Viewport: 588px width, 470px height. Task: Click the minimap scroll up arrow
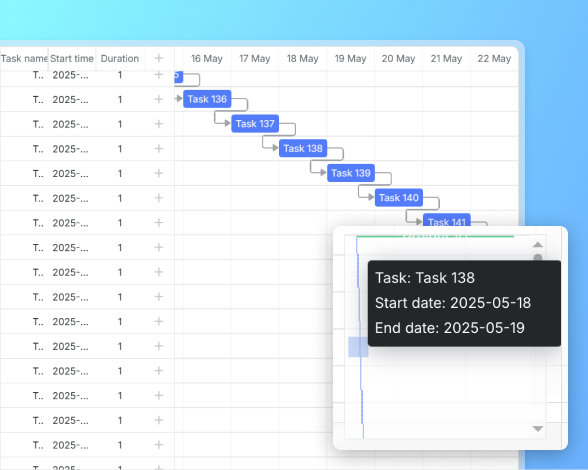tap(538, 245)
